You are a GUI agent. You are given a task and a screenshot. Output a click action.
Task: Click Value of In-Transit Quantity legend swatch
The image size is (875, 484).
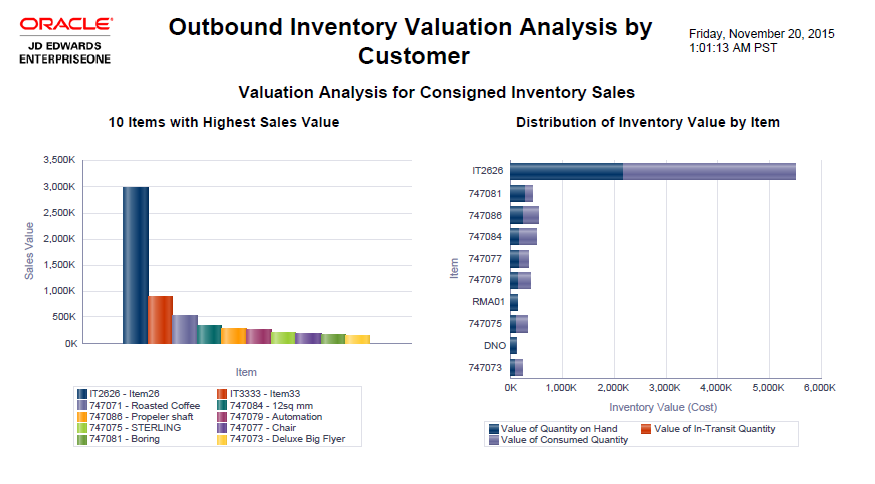[646, 429]
